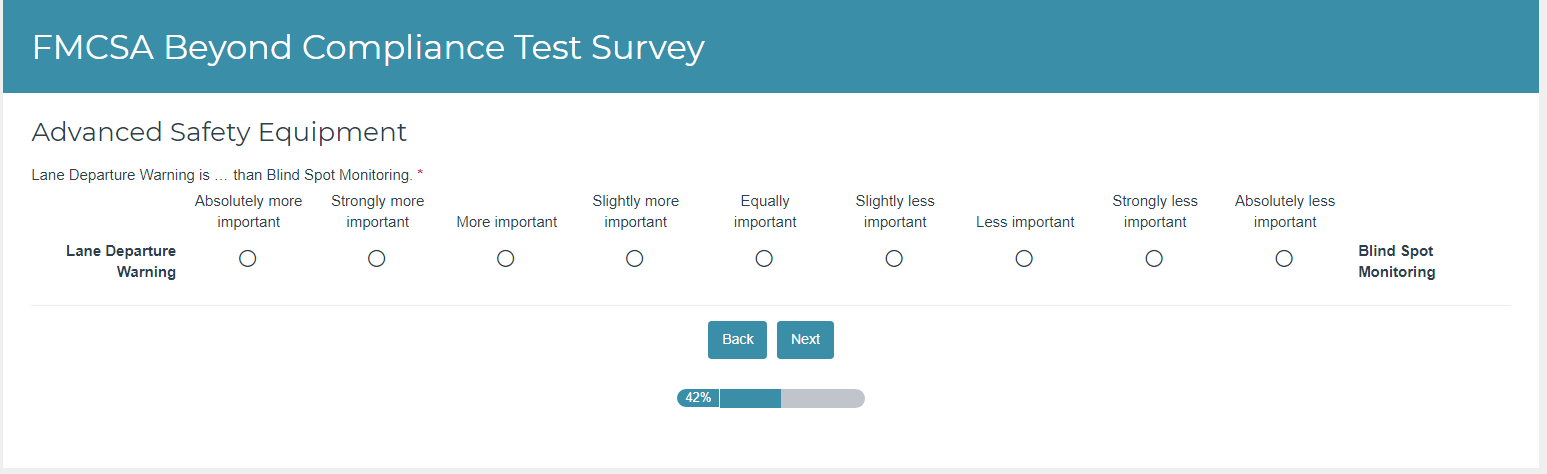1547x474 pixels.
Task: Select the "Slightly more important" radio option
Action: click(x=635, y=259)
